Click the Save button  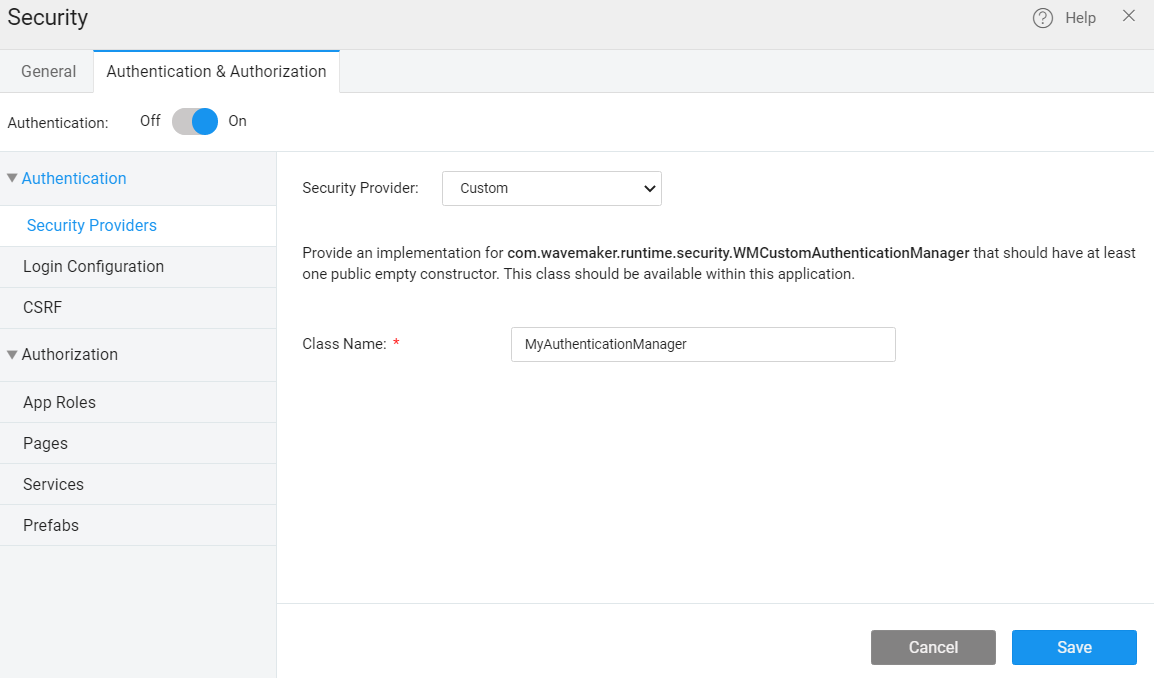(x=1074, y=647)
